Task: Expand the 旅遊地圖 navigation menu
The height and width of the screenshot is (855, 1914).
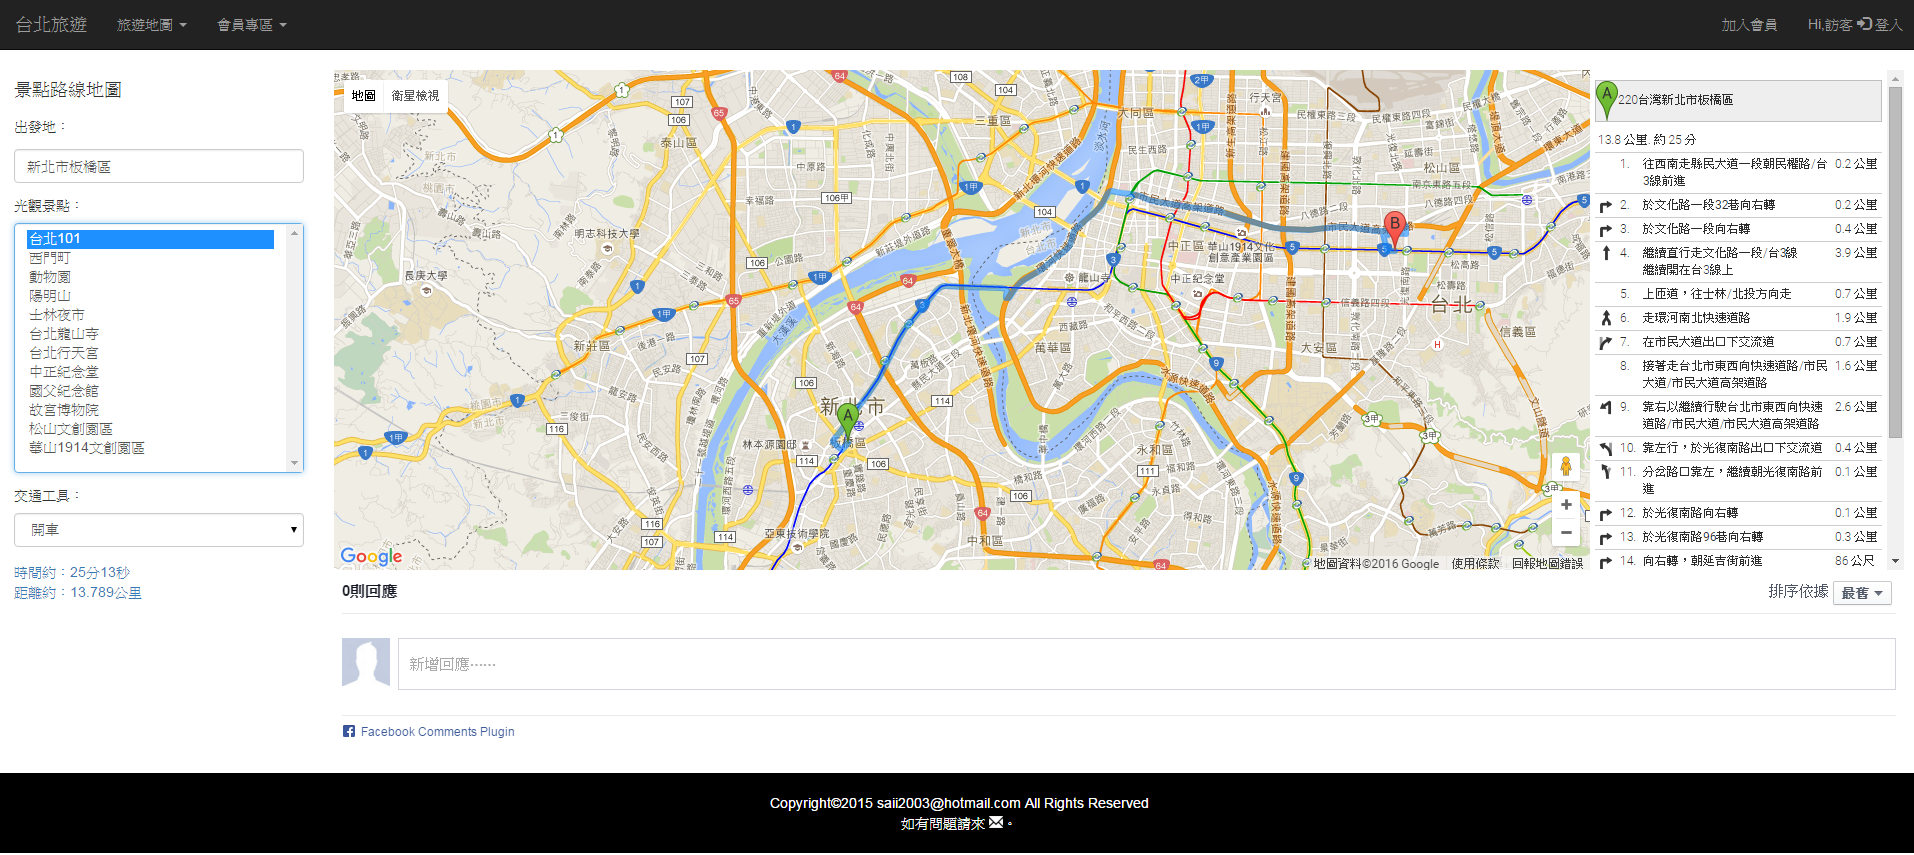Action: click(x=151, y=25)
